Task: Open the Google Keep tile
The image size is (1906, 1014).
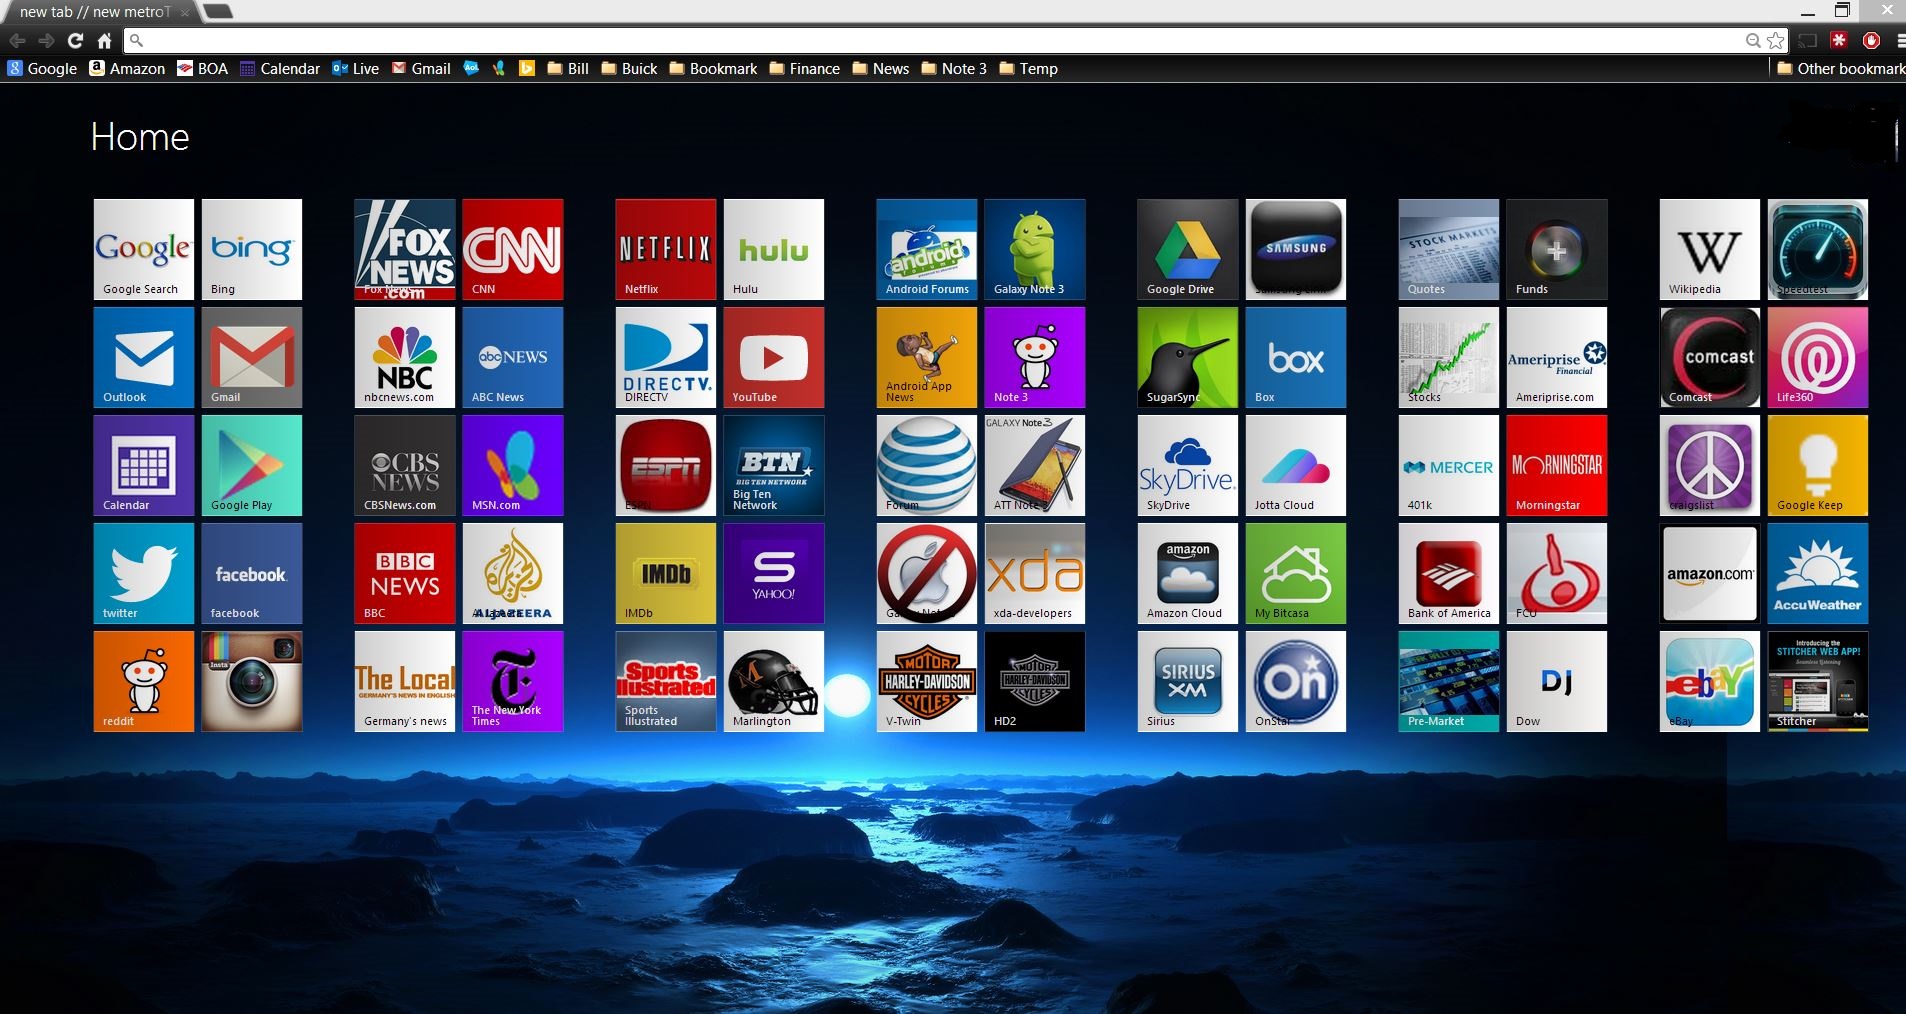Action: pyautogui.click(x=1818, y=465)
